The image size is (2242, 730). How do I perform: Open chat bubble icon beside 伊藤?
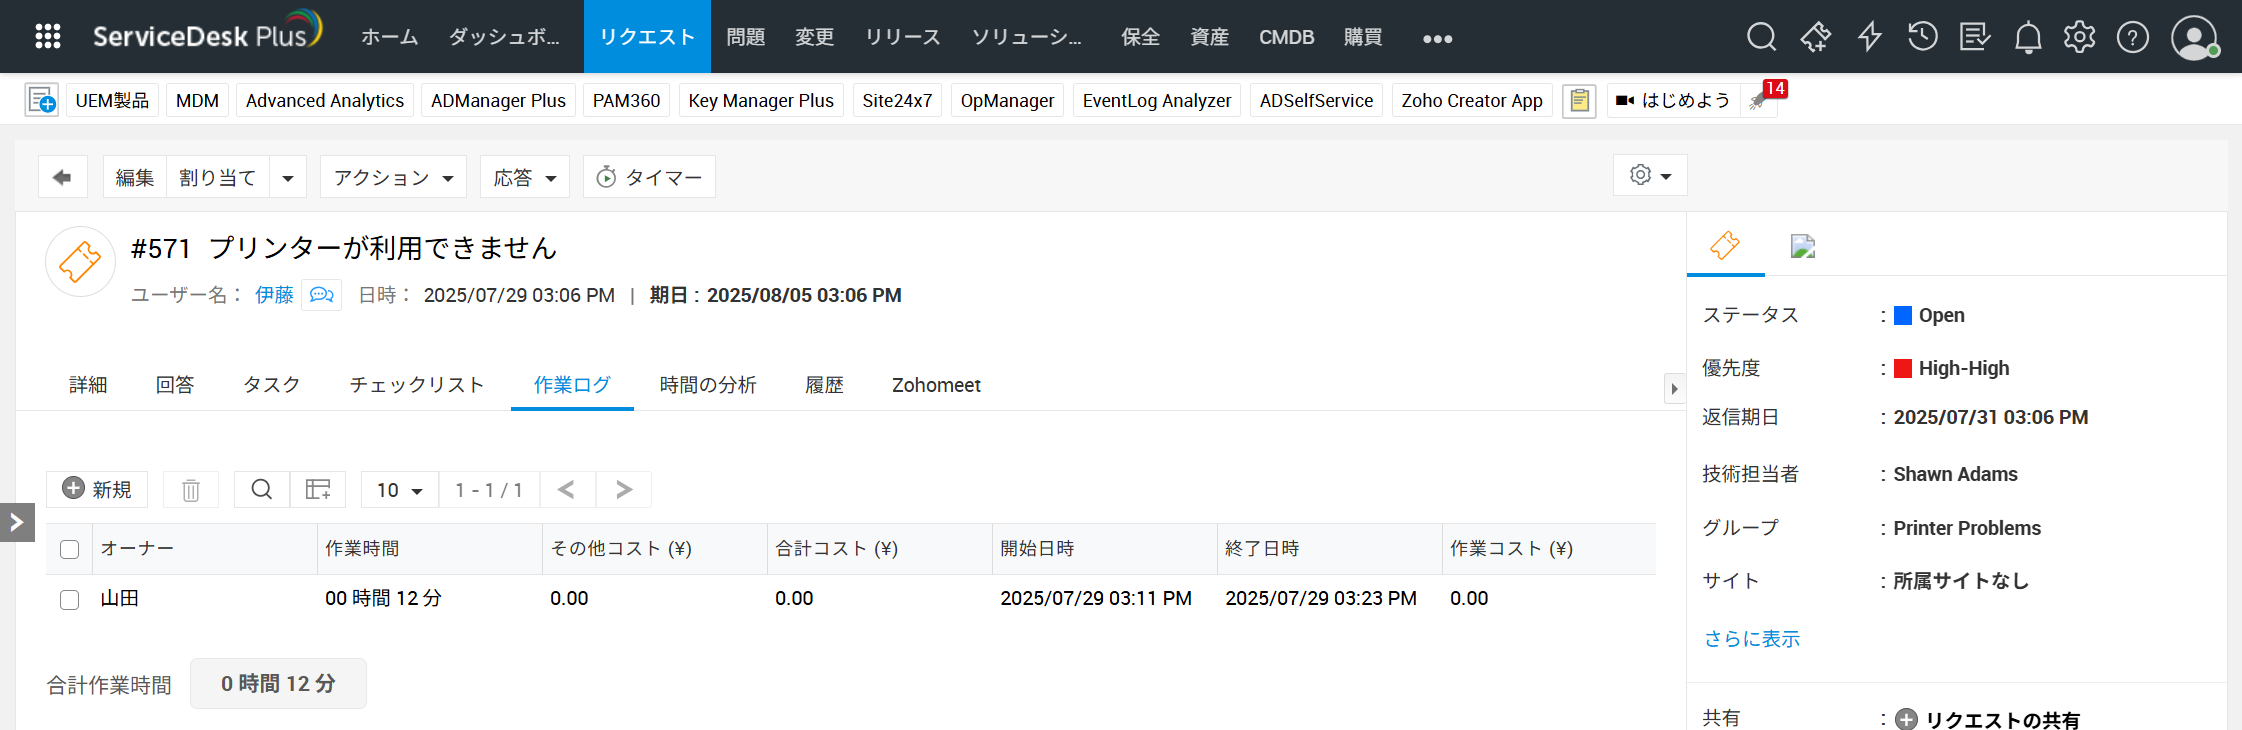322,295
